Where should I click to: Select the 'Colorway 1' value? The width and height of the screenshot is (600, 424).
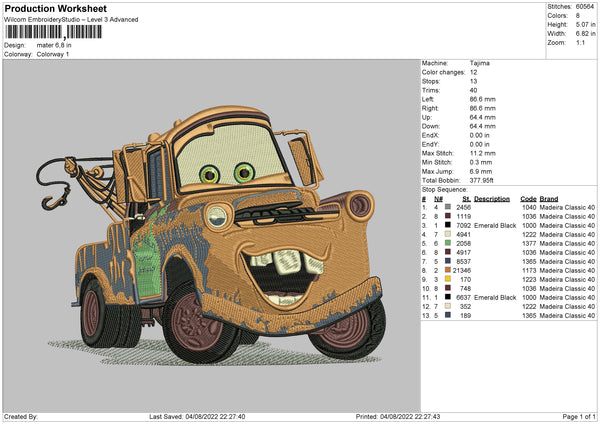(x=53, y=54)
